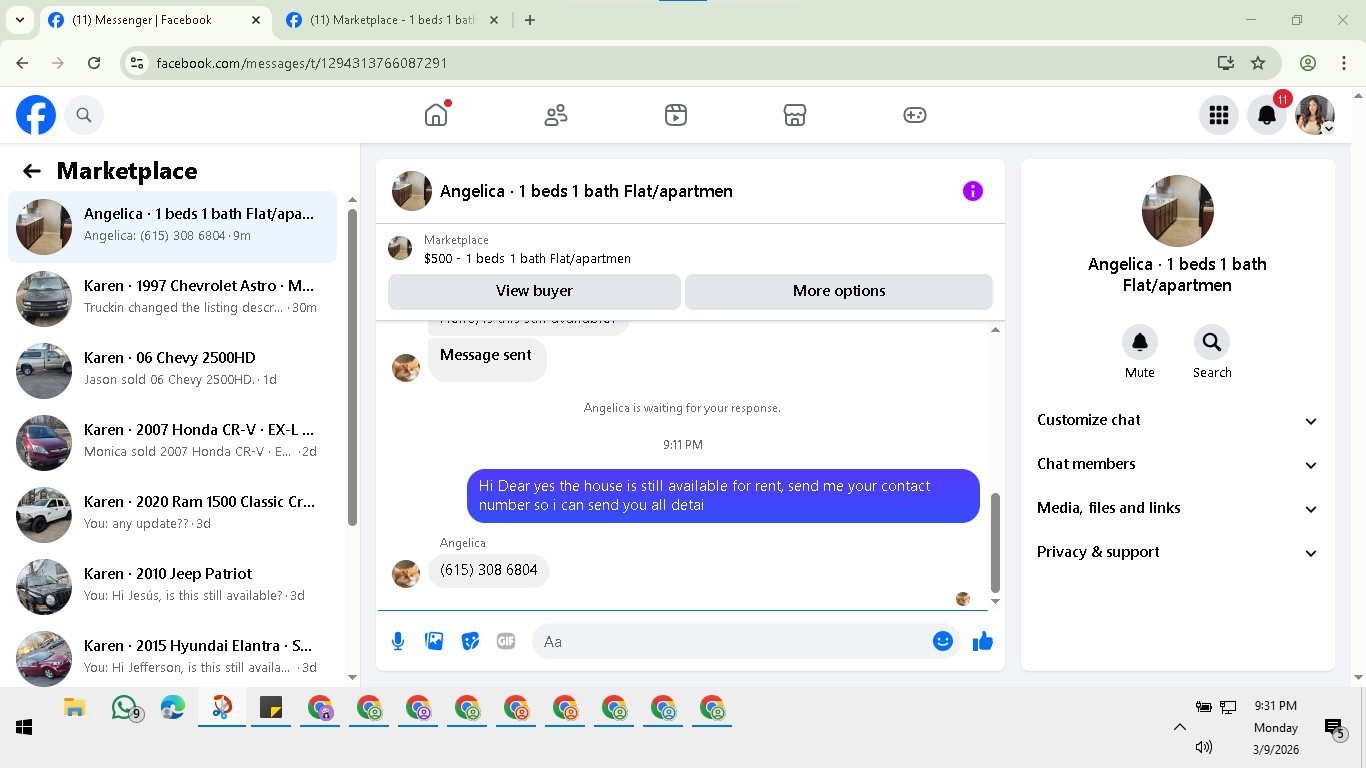Open the purple conversation information icon
The width and height of the screenshot is (1366, 768).
coord(973,191)
